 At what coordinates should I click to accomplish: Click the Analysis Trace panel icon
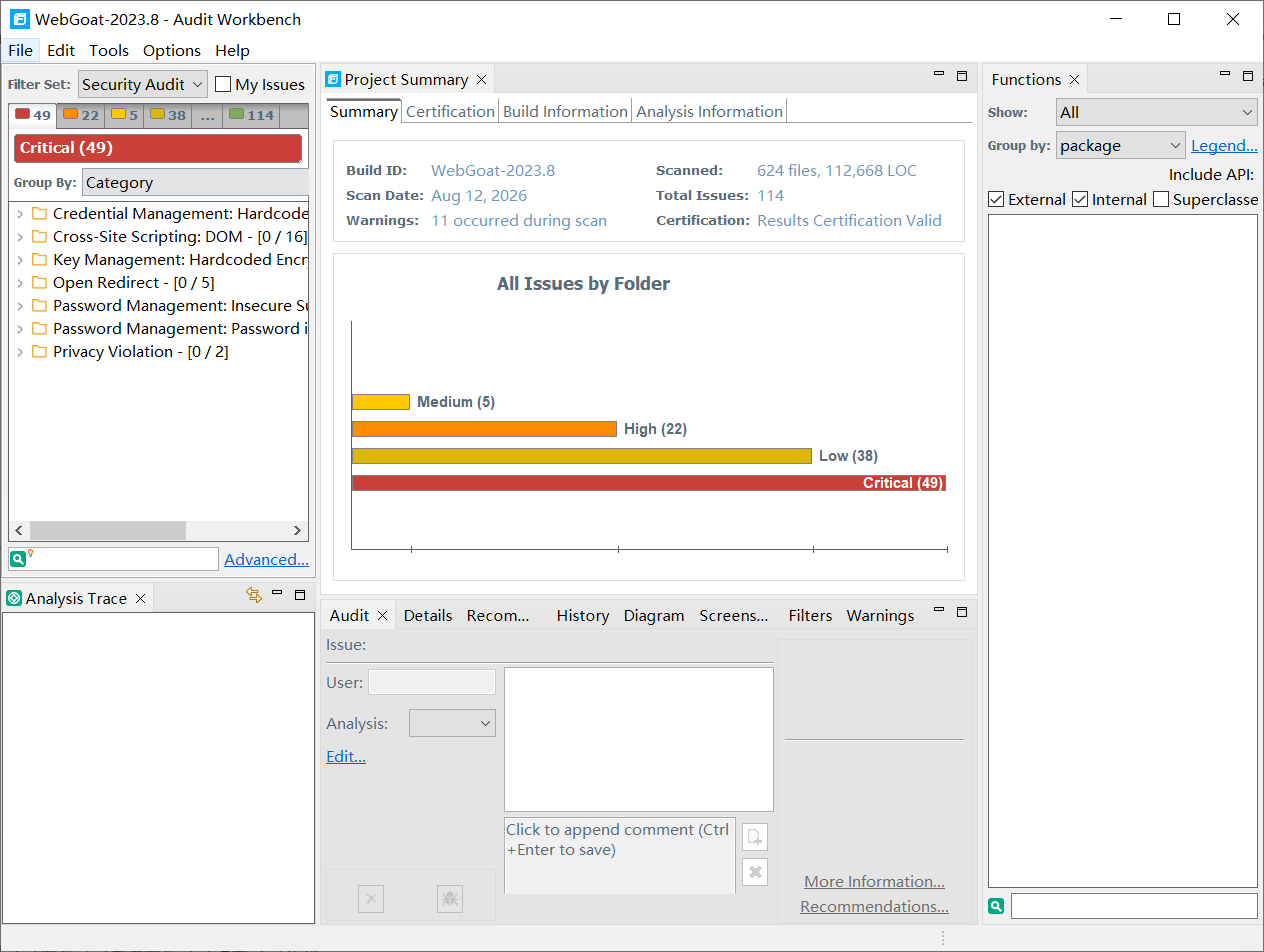pos(14,598)
